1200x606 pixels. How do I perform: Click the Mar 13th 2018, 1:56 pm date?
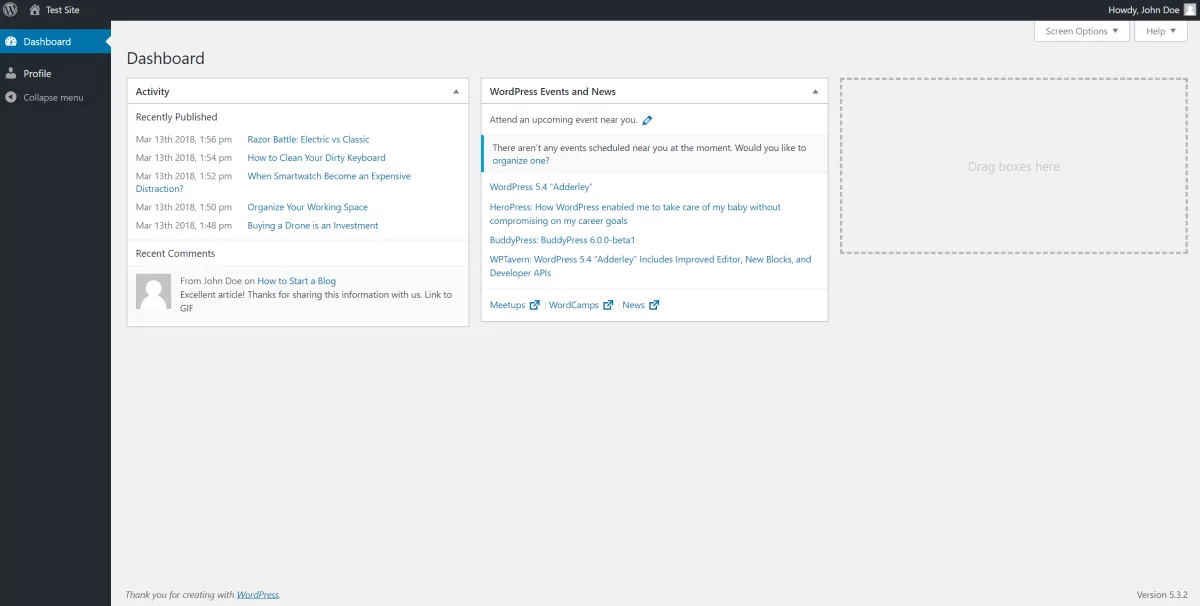(x=184, y=139)
